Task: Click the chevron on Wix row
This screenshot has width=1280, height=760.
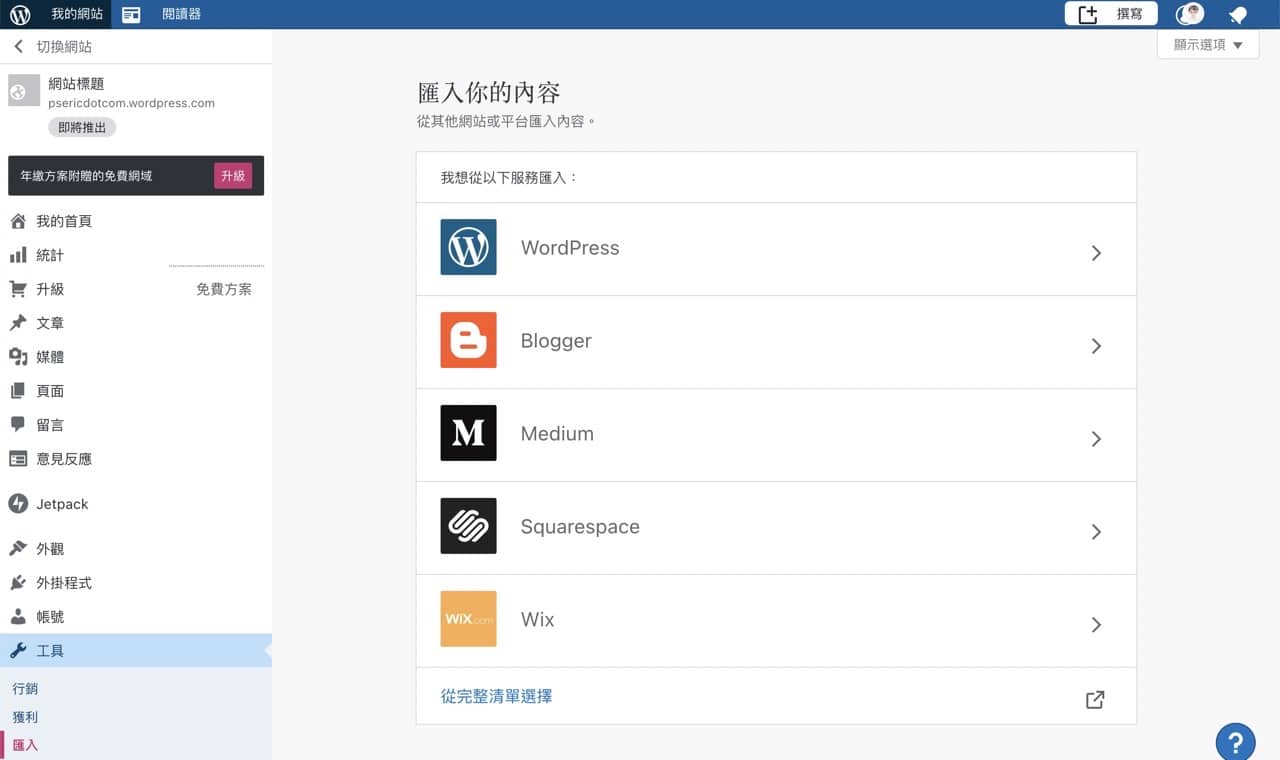Action: (x=1096, y=625)
